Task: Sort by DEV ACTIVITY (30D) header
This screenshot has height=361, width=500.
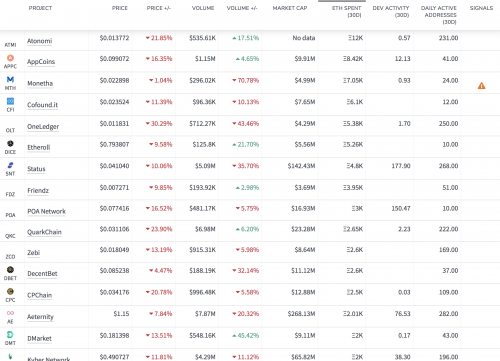Action: point(391,11)
